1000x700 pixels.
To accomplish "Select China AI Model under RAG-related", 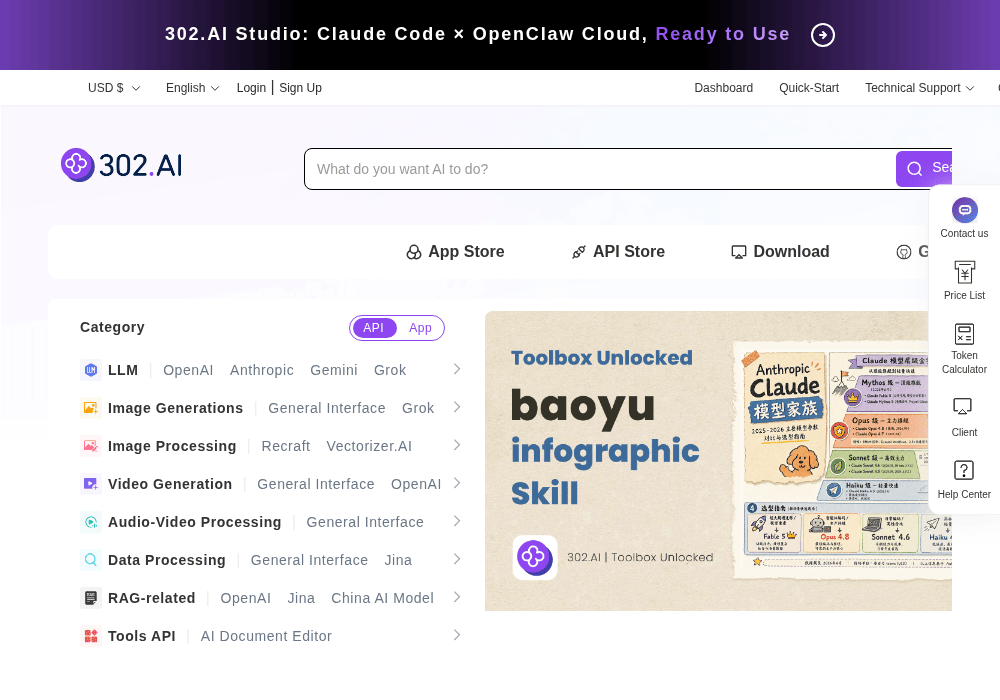I will pos(382,598).
